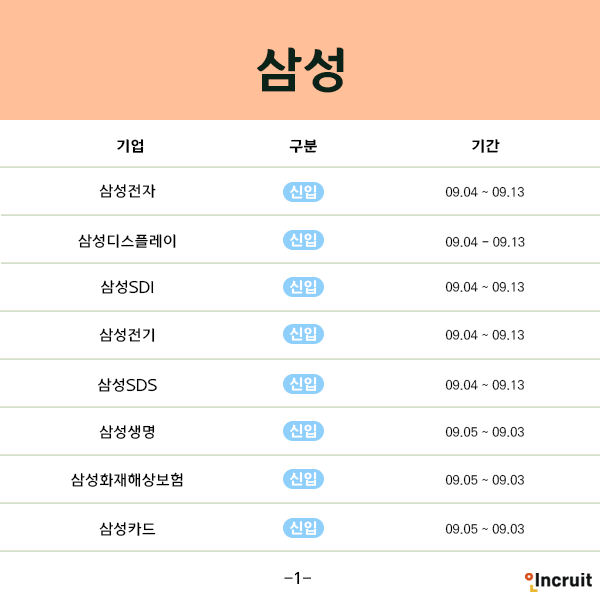The width and height of the screenshot is (600, 600).
Task: Click the 신입 badge for 삼성전자
Action: pos(303,192)
